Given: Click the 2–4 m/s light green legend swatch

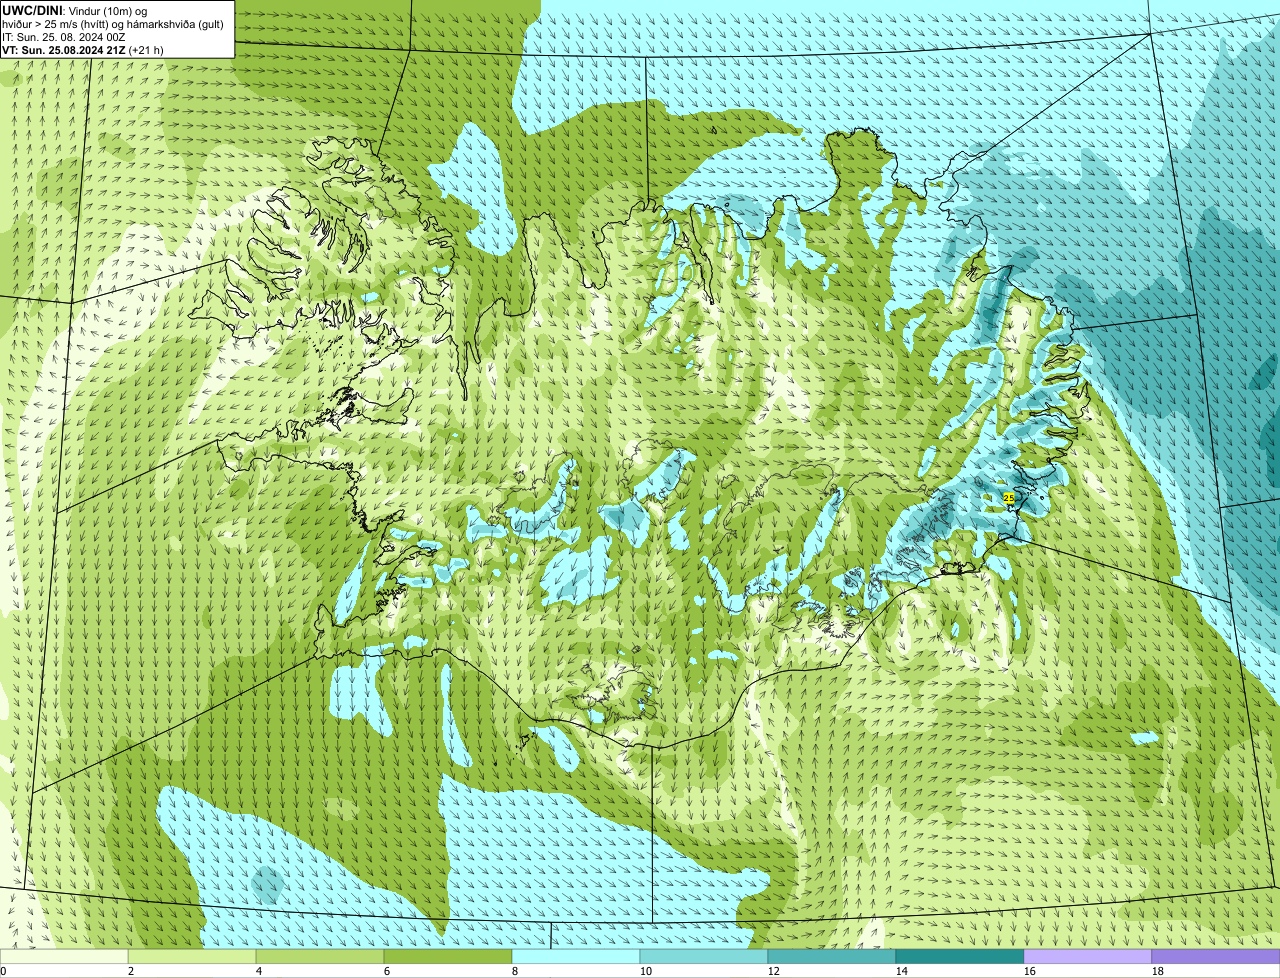Looking at the screenshot, I should pos(192,956).
